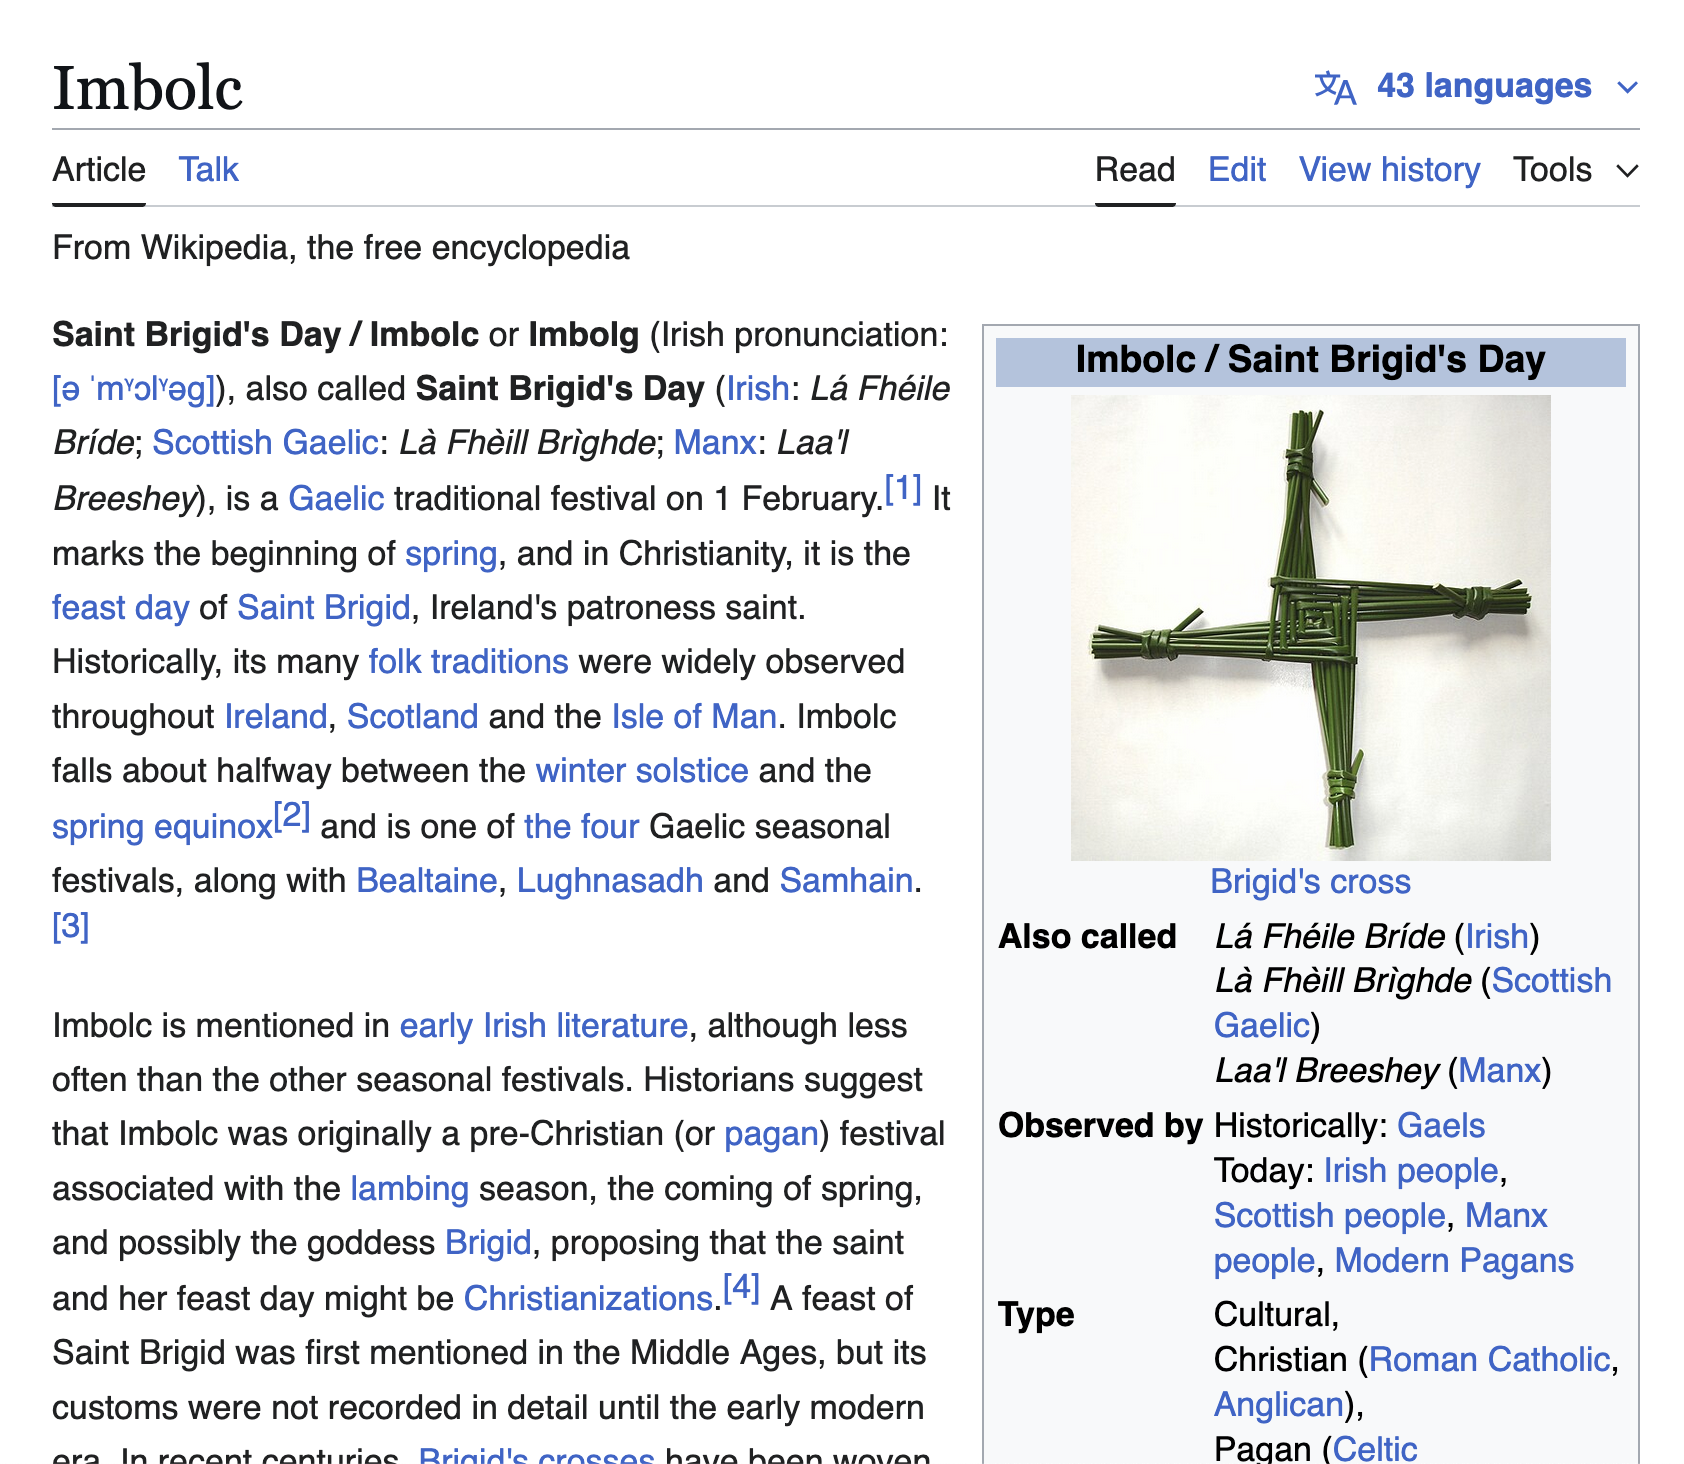Follow the Brigid's cross caption link
Viewport: 1684px width, 1464px height.
1310,882
